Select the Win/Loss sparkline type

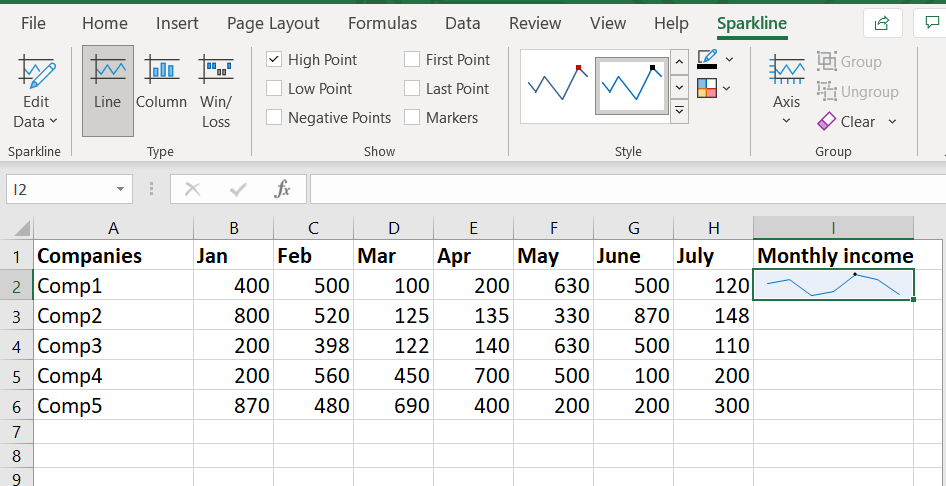[216, 90]
